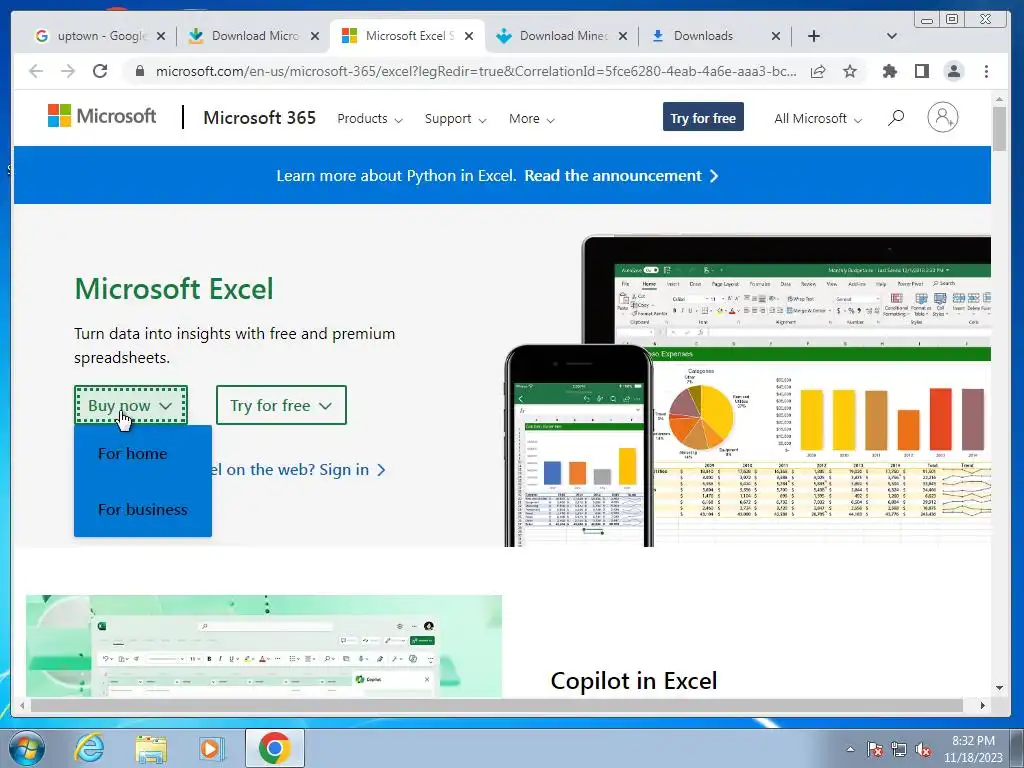1024x768 pixels.
Task: Click the Action Center flag tray icon
Action: point(875,750)
